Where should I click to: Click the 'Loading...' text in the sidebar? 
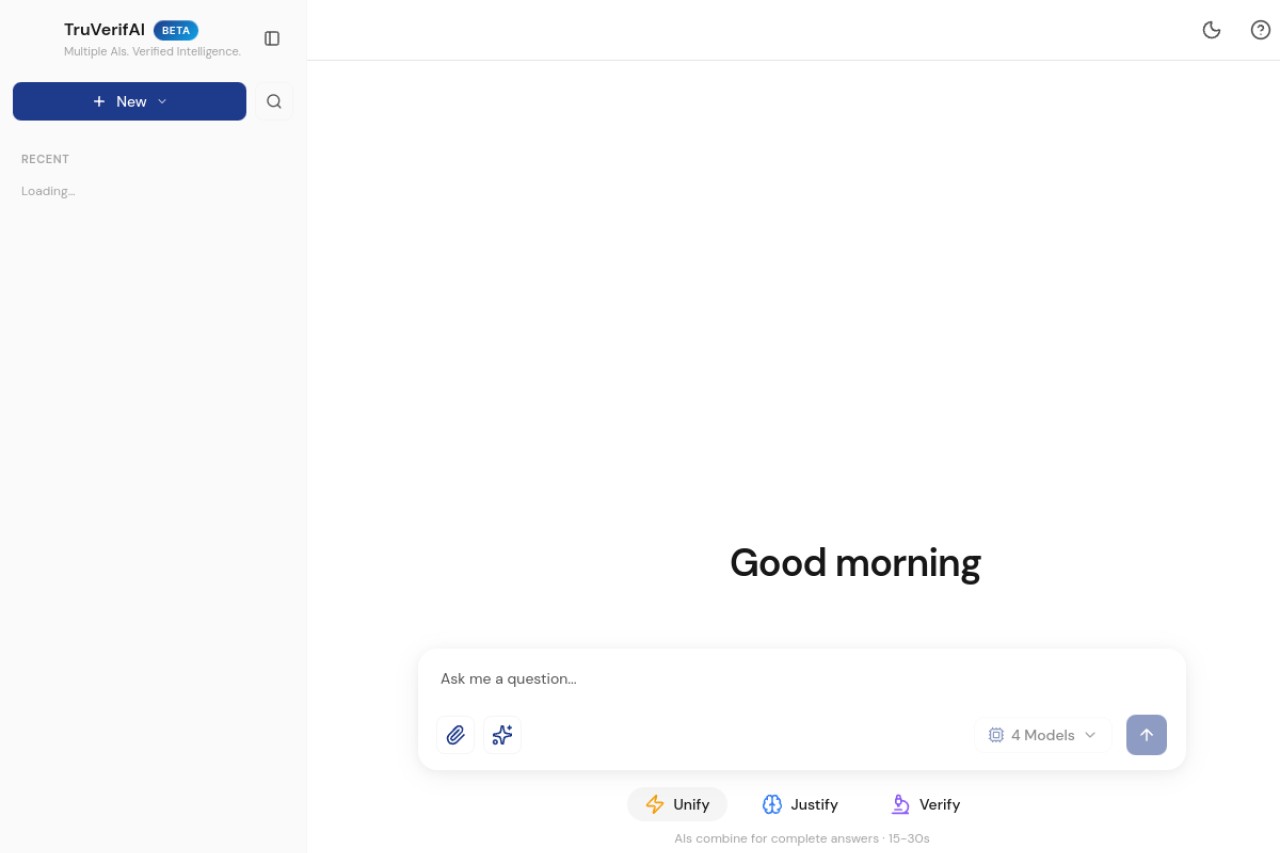[48, 191]
